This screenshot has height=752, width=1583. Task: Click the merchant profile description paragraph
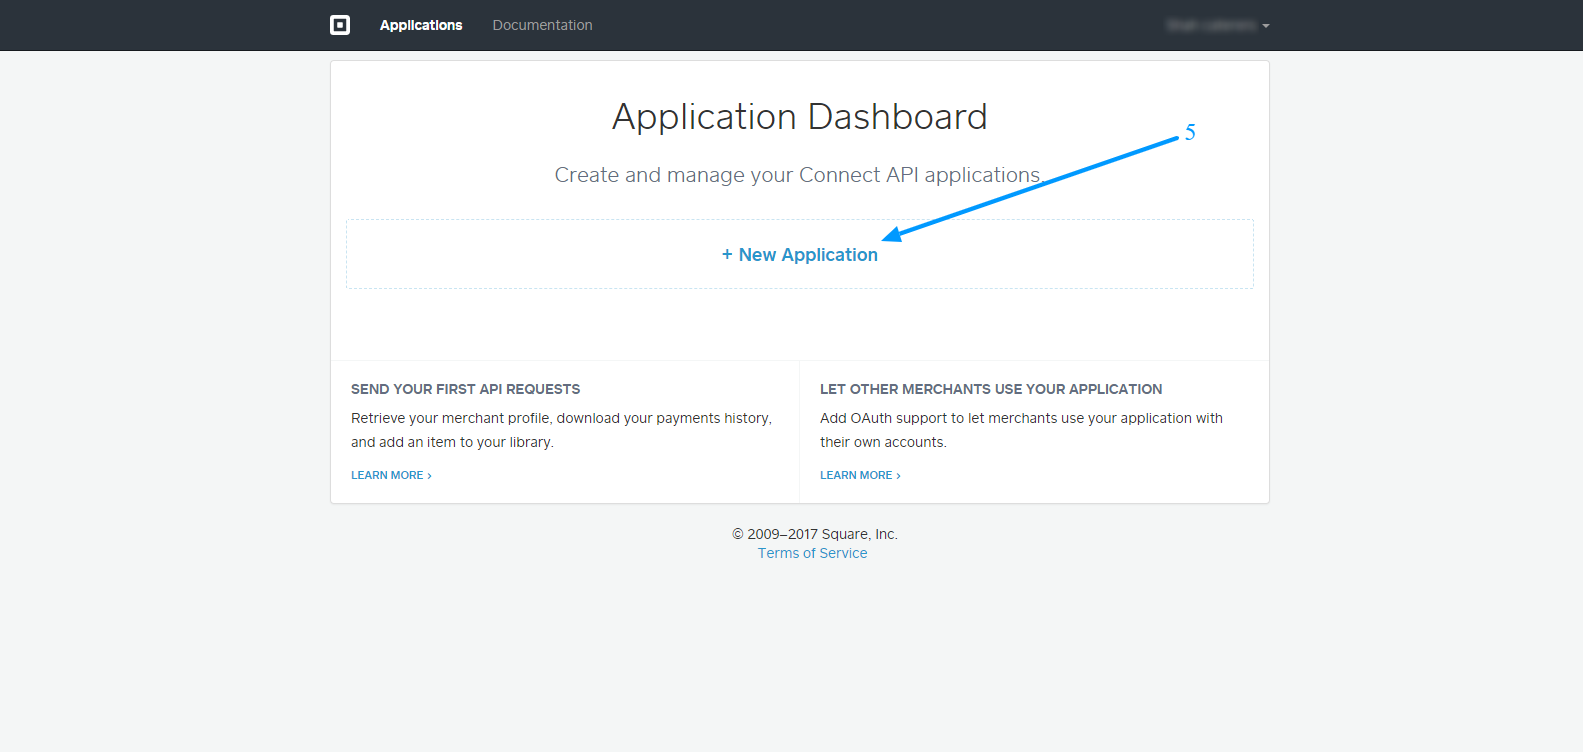coord(561,430)
